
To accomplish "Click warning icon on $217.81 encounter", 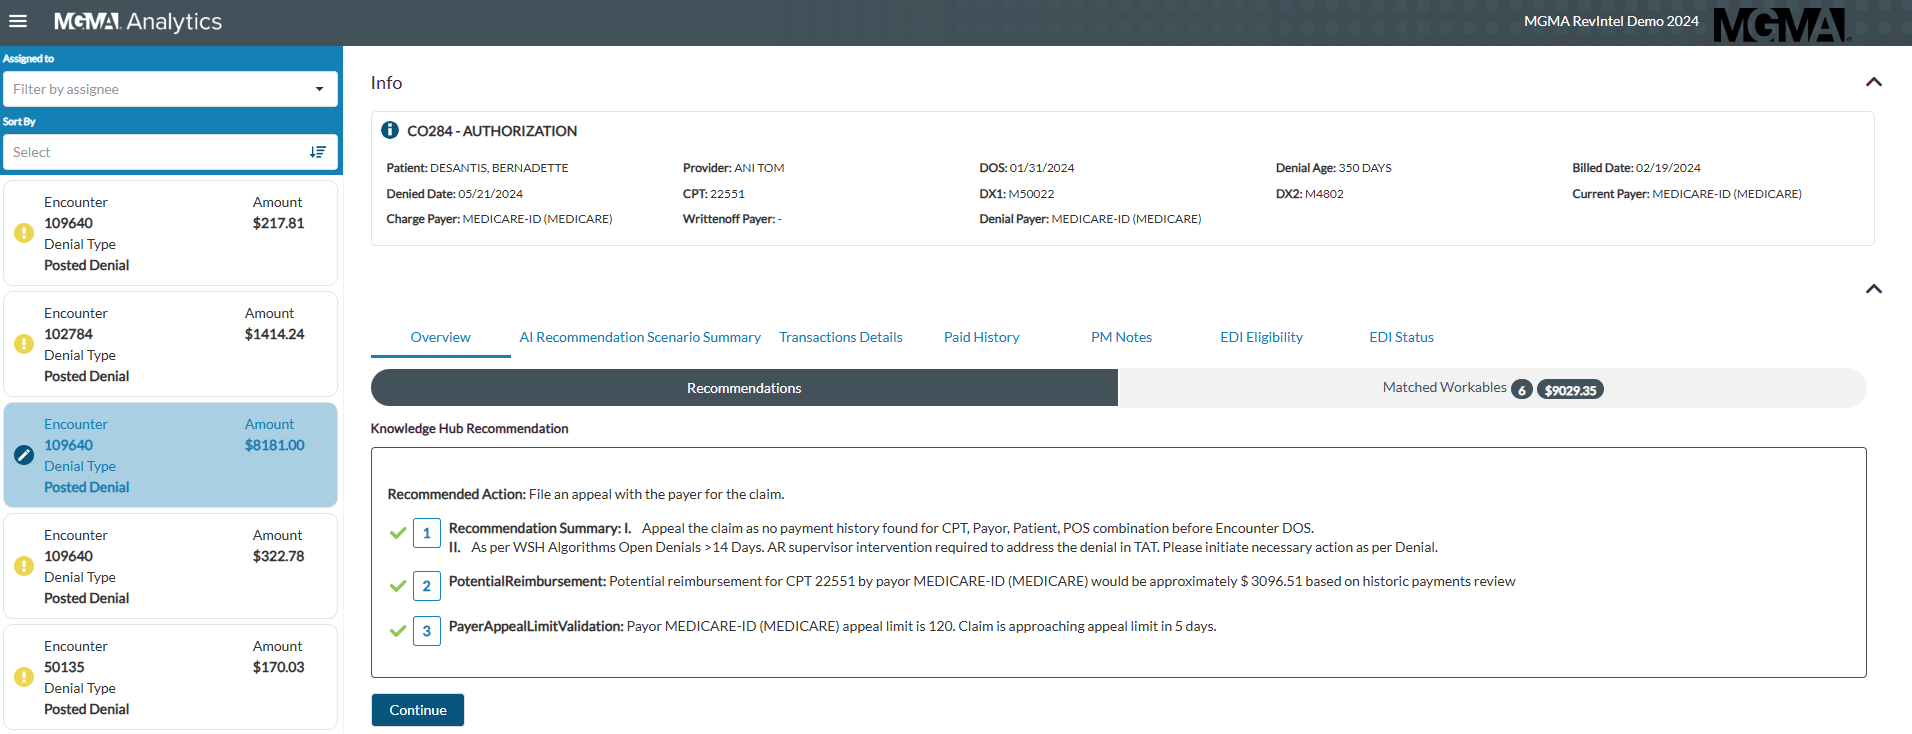I will (24, 233).
